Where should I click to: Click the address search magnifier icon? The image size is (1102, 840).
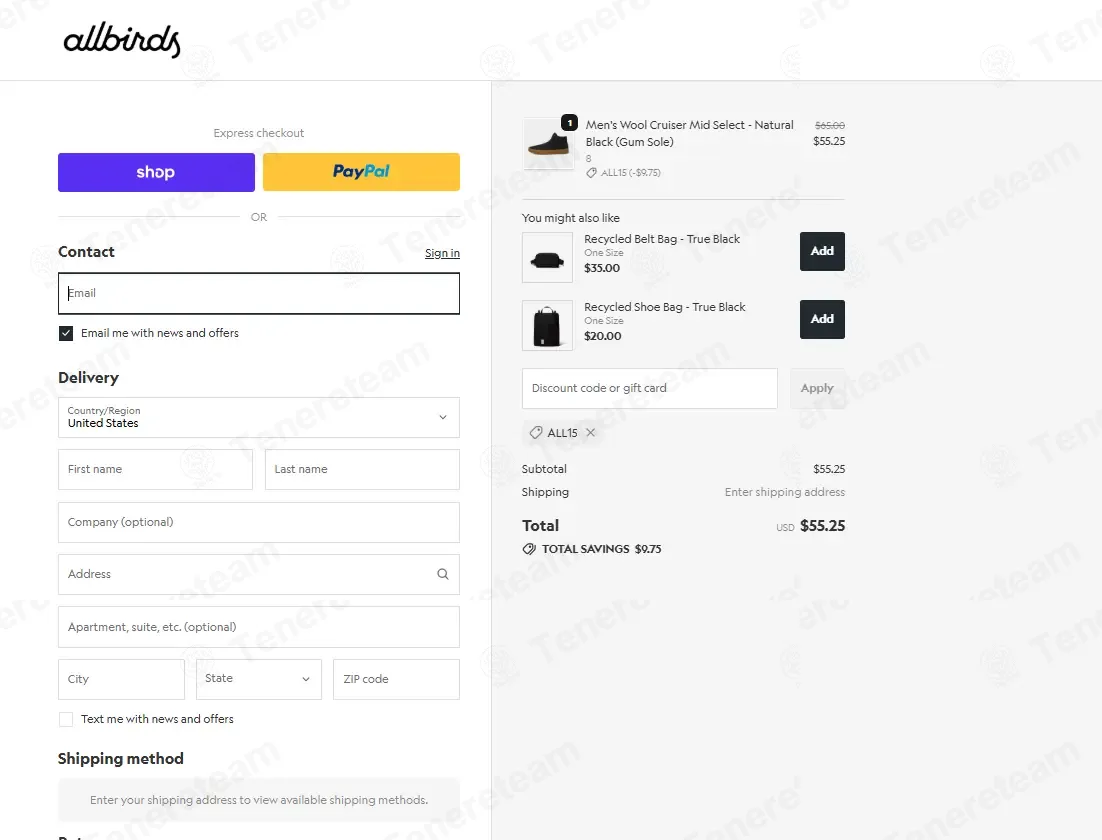[443, 574]
